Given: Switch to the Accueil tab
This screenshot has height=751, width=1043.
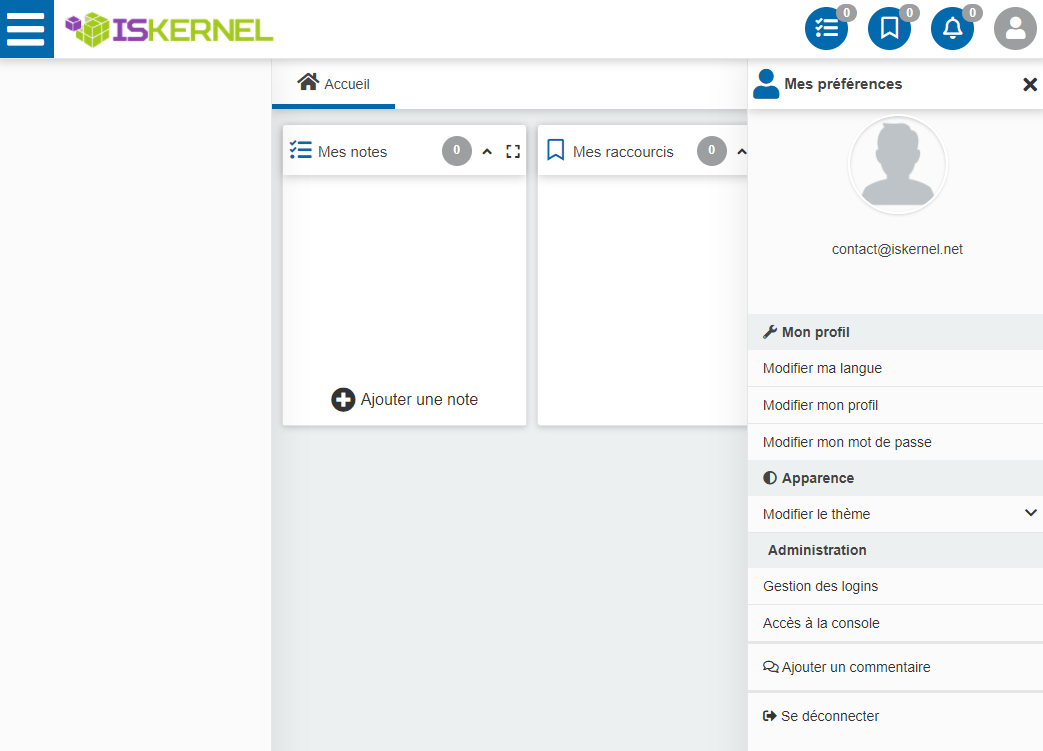Looking at the screenshot, I should point(334,84).
